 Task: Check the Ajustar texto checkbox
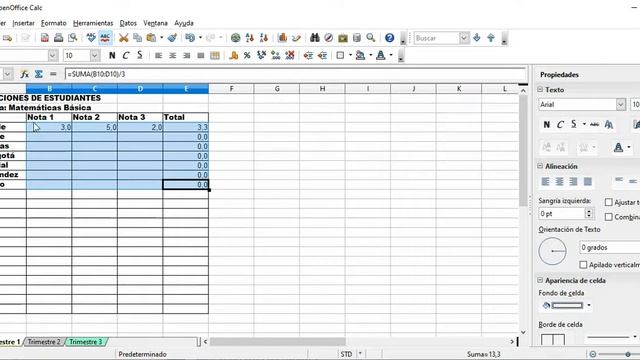pos(609,202)
